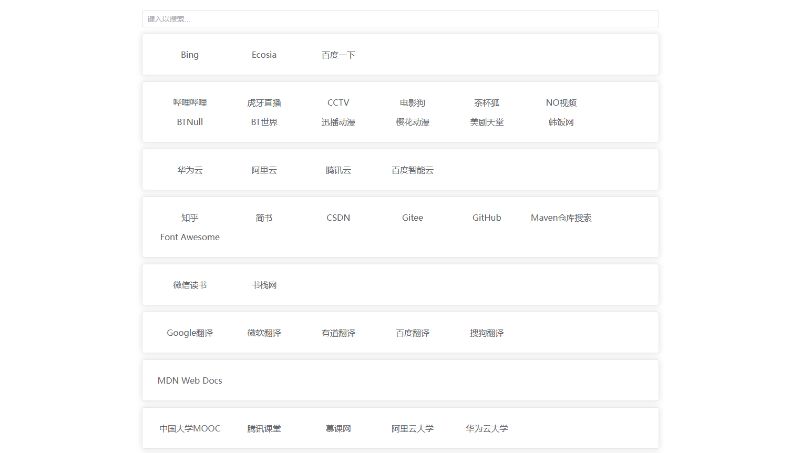This screenshot has height=453, width=800.
Task: Go to the CCTV video link
Action: coord(338,103)
